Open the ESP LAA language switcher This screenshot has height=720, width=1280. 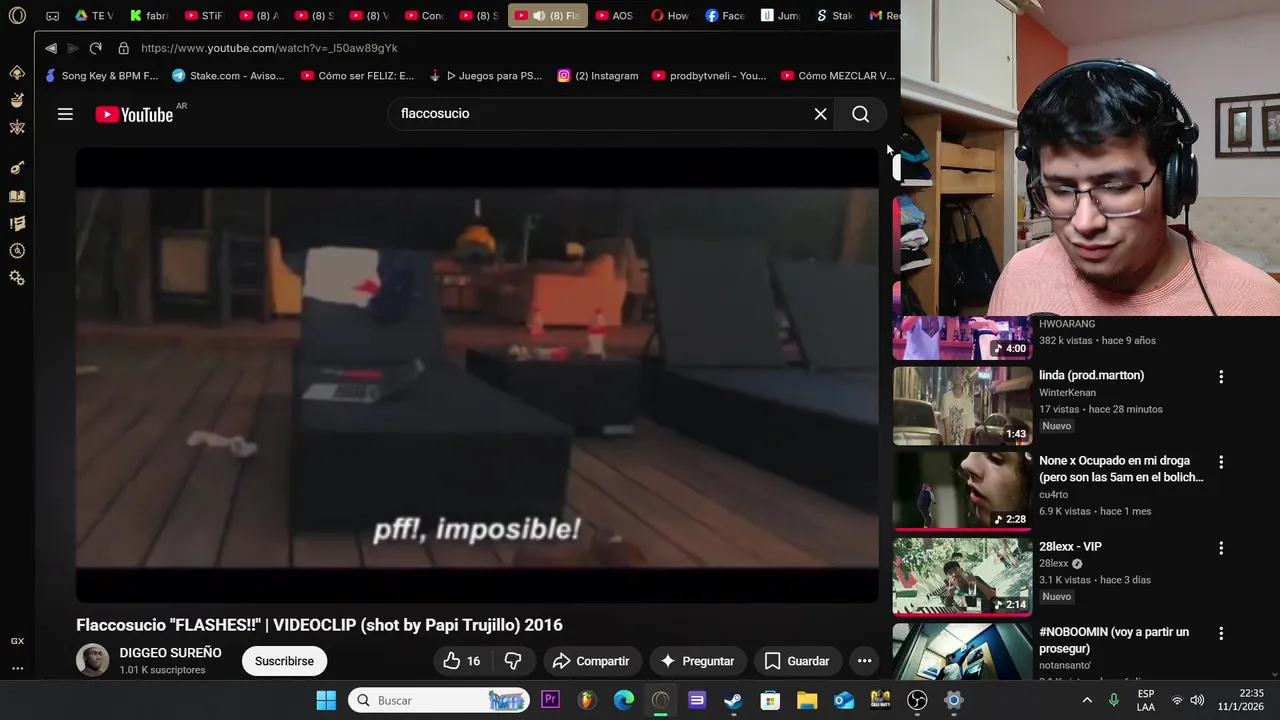point(1146,700)
